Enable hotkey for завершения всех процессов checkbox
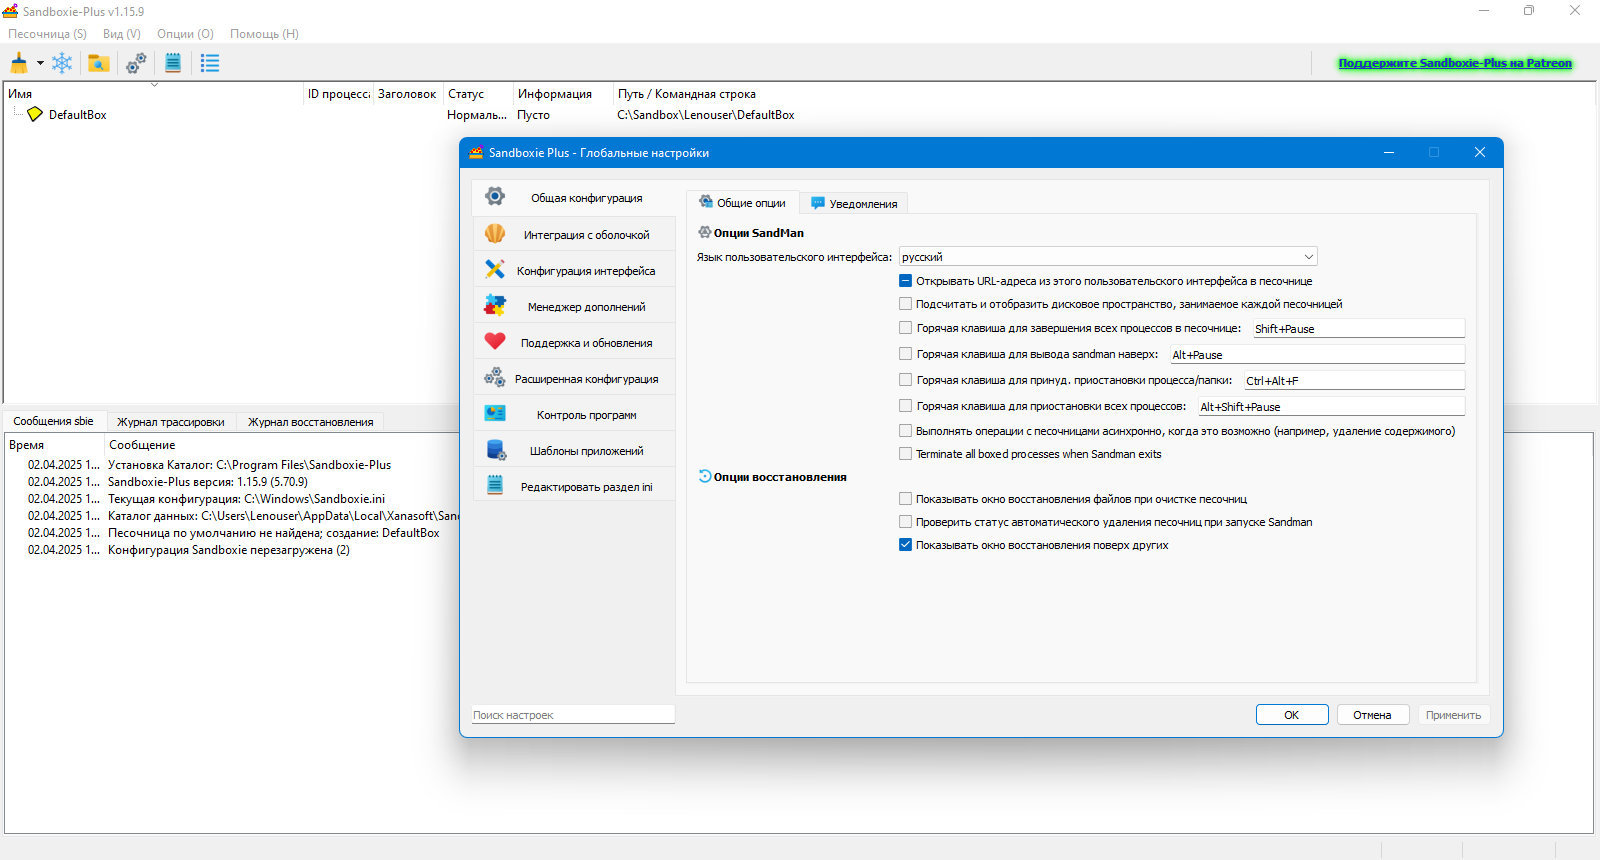1600x860 pixels. pyautogui.click(x=905, y=328)
